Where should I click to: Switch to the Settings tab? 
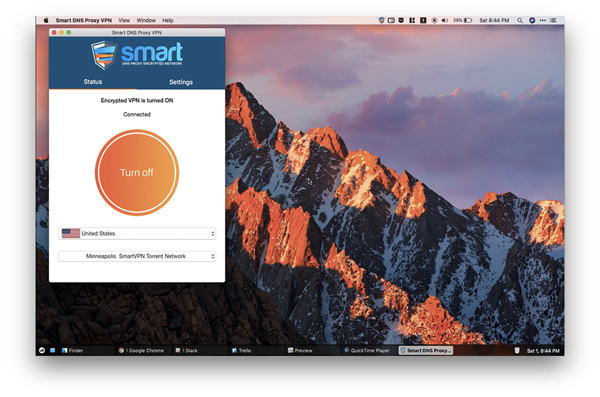[x=181, y=82]
